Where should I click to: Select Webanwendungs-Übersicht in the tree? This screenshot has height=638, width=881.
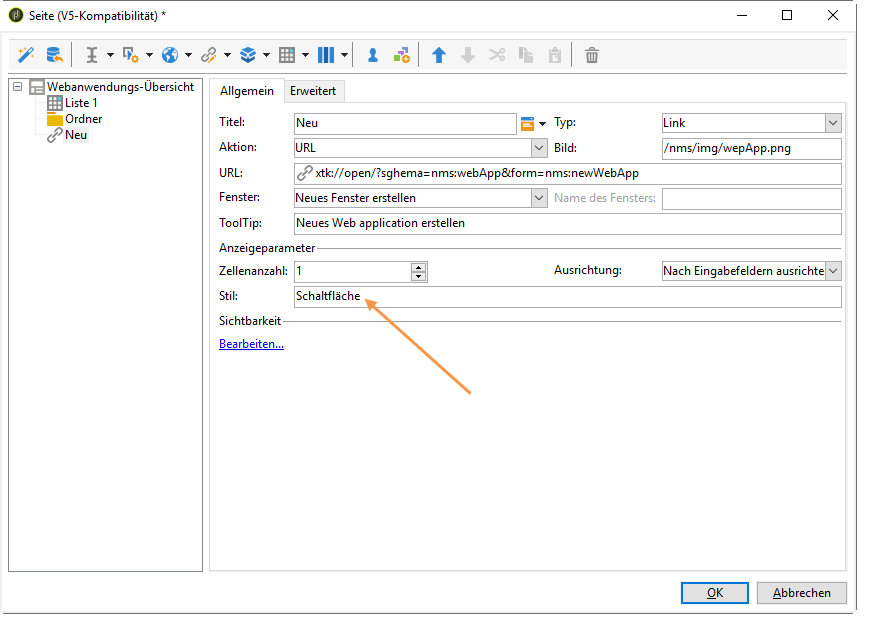point(120,87)
